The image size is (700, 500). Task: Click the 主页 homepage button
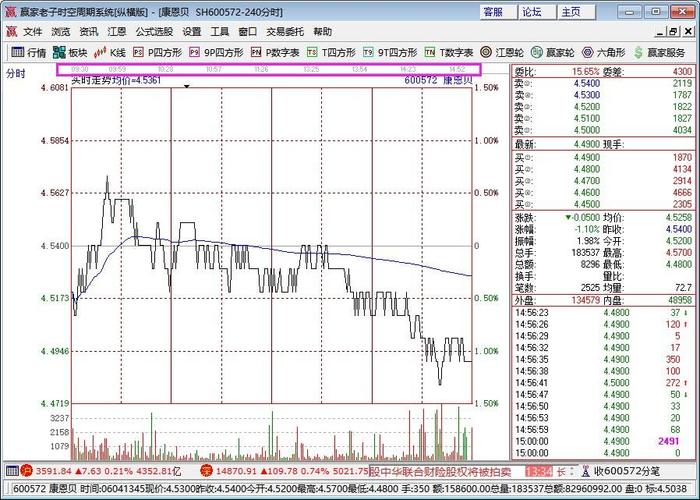(x=576, y=12)
